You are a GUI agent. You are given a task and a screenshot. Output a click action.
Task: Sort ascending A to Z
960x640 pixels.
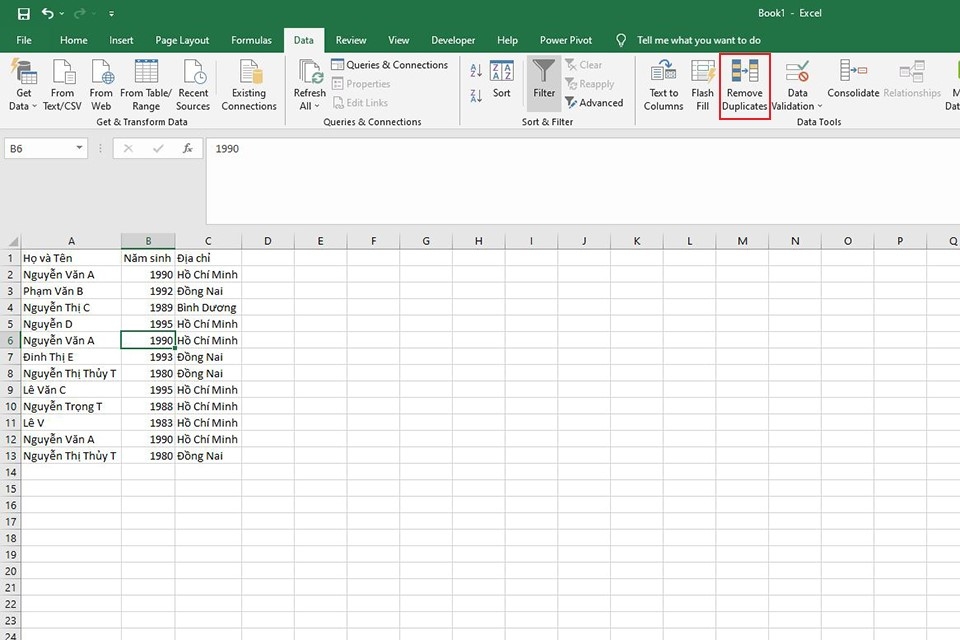point(476,70)
